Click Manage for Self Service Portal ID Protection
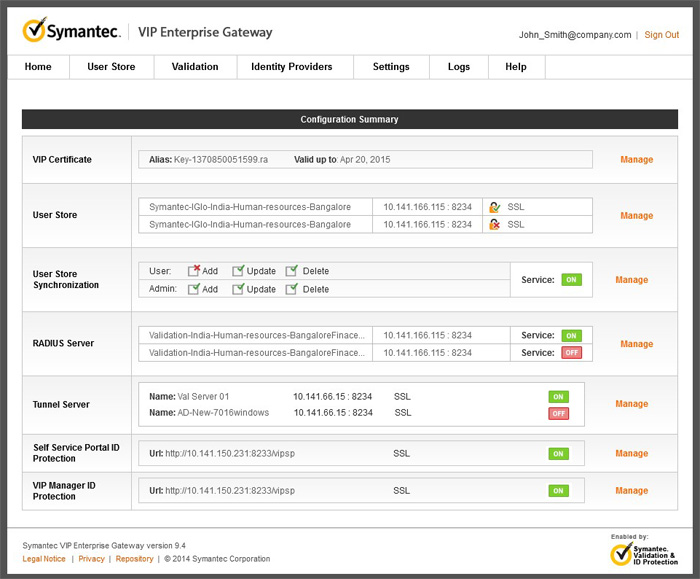 pyautogui.click(x=632, y=454)
